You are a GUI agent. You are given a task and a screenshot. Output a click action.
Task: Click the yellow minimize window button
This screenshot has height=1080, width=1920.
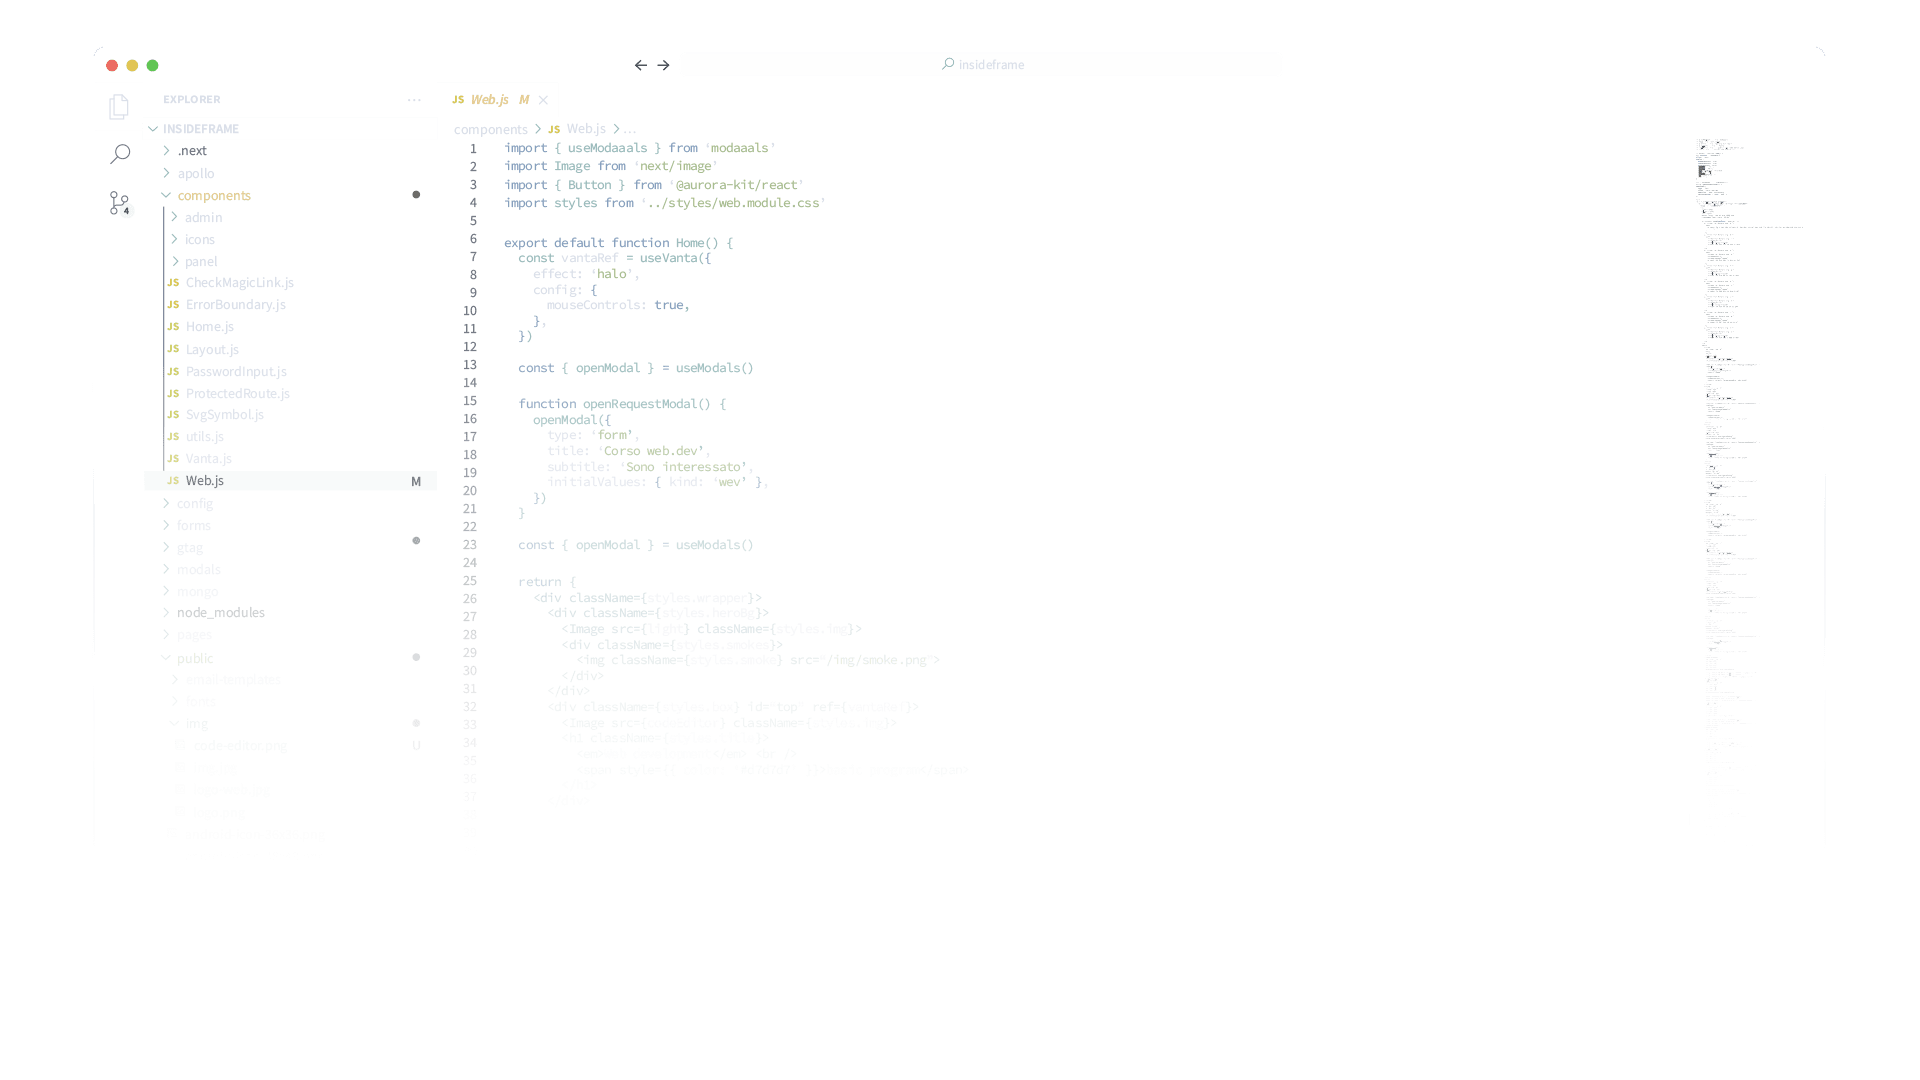[x=132, y=66]
